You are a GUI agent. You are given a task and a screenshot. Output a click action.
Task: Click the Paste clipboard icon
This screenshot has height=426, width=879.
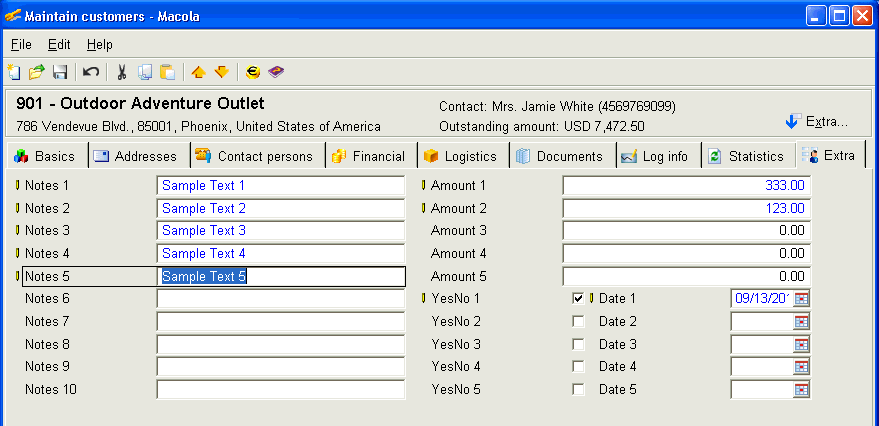point(168,72)
